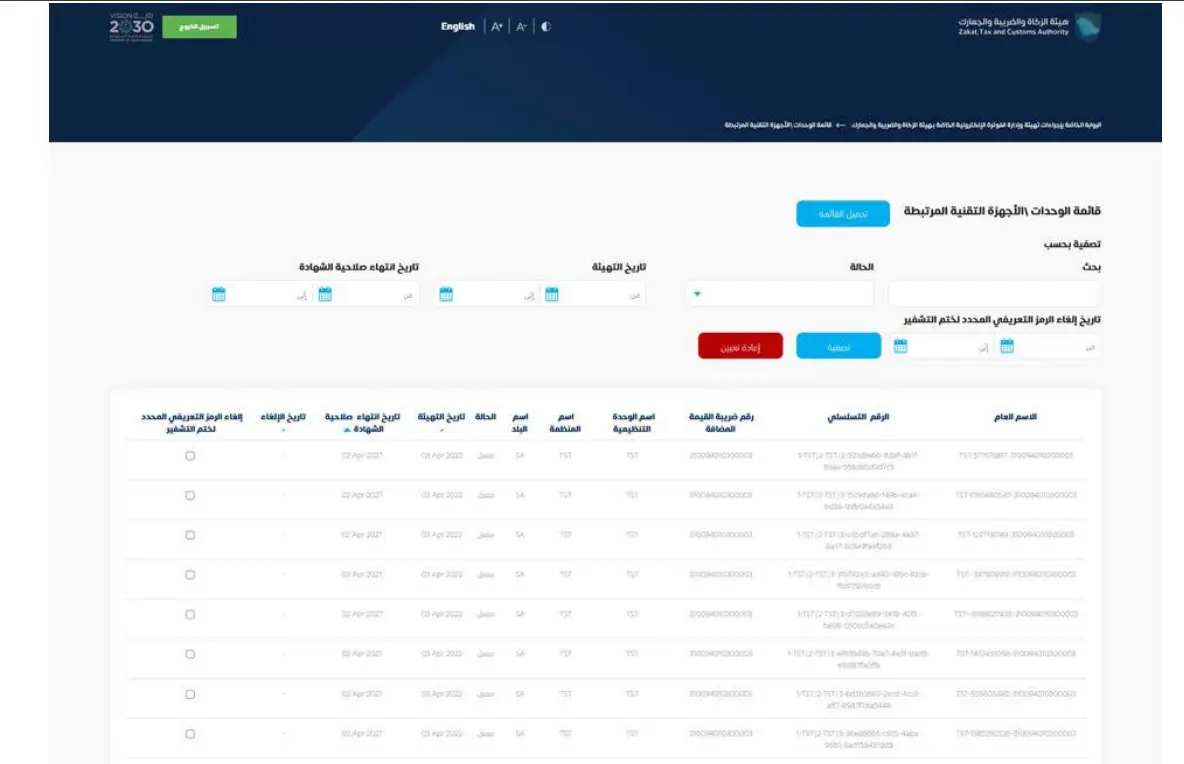Sort table by تاريخ التهيئة column arrow
This screenshot has width=1184, height=764.
pyautogui.click(x=442, y=430)
